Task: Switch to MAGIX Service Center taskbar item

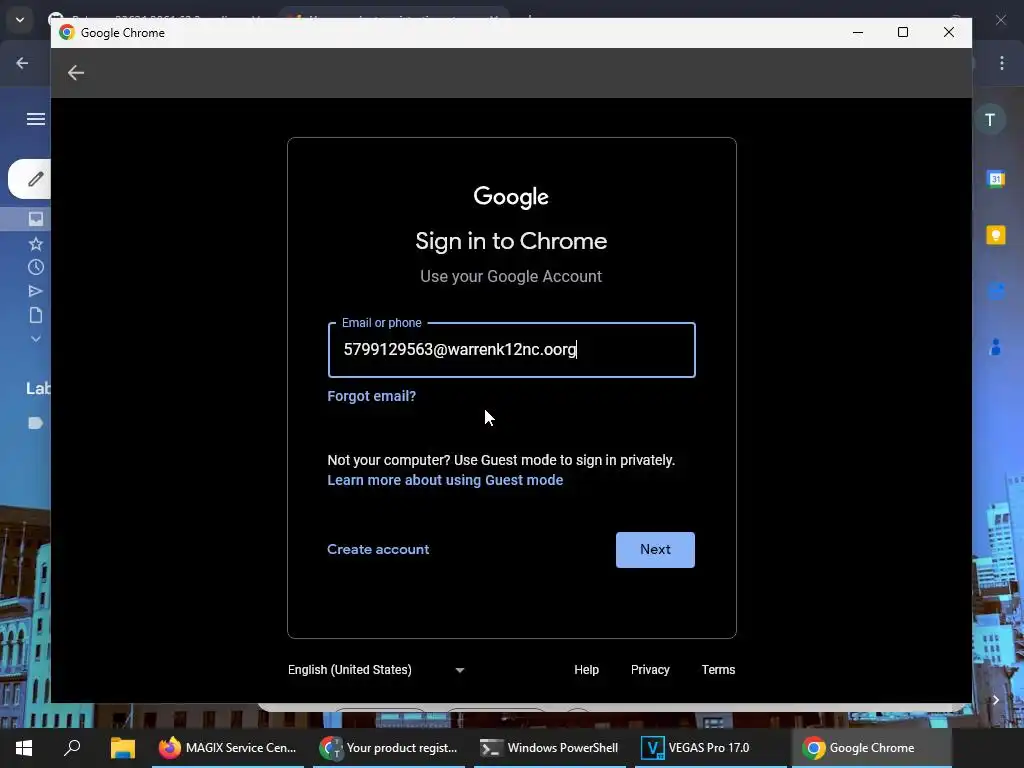Action: click(228, 748)
